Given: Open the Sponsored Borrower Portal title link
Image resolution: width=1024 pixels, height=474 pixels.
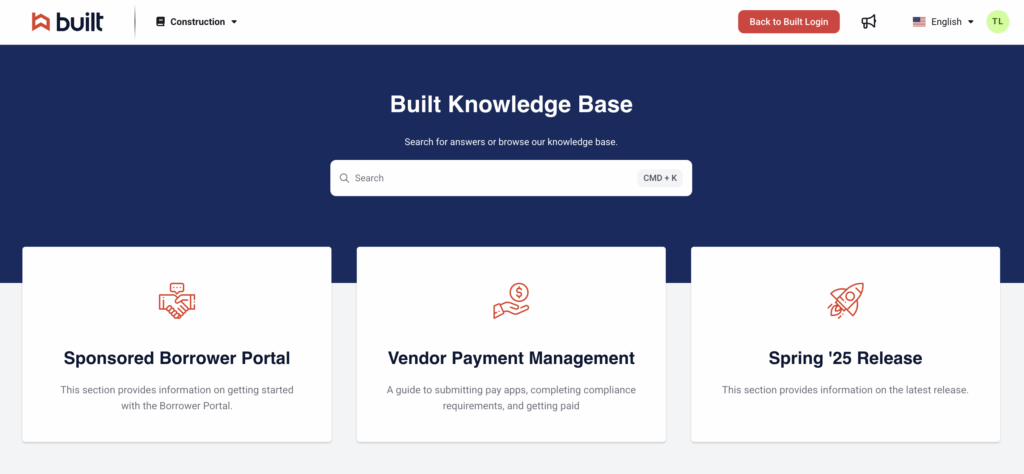Looking at the screenshot, I should tap(177, 358).
